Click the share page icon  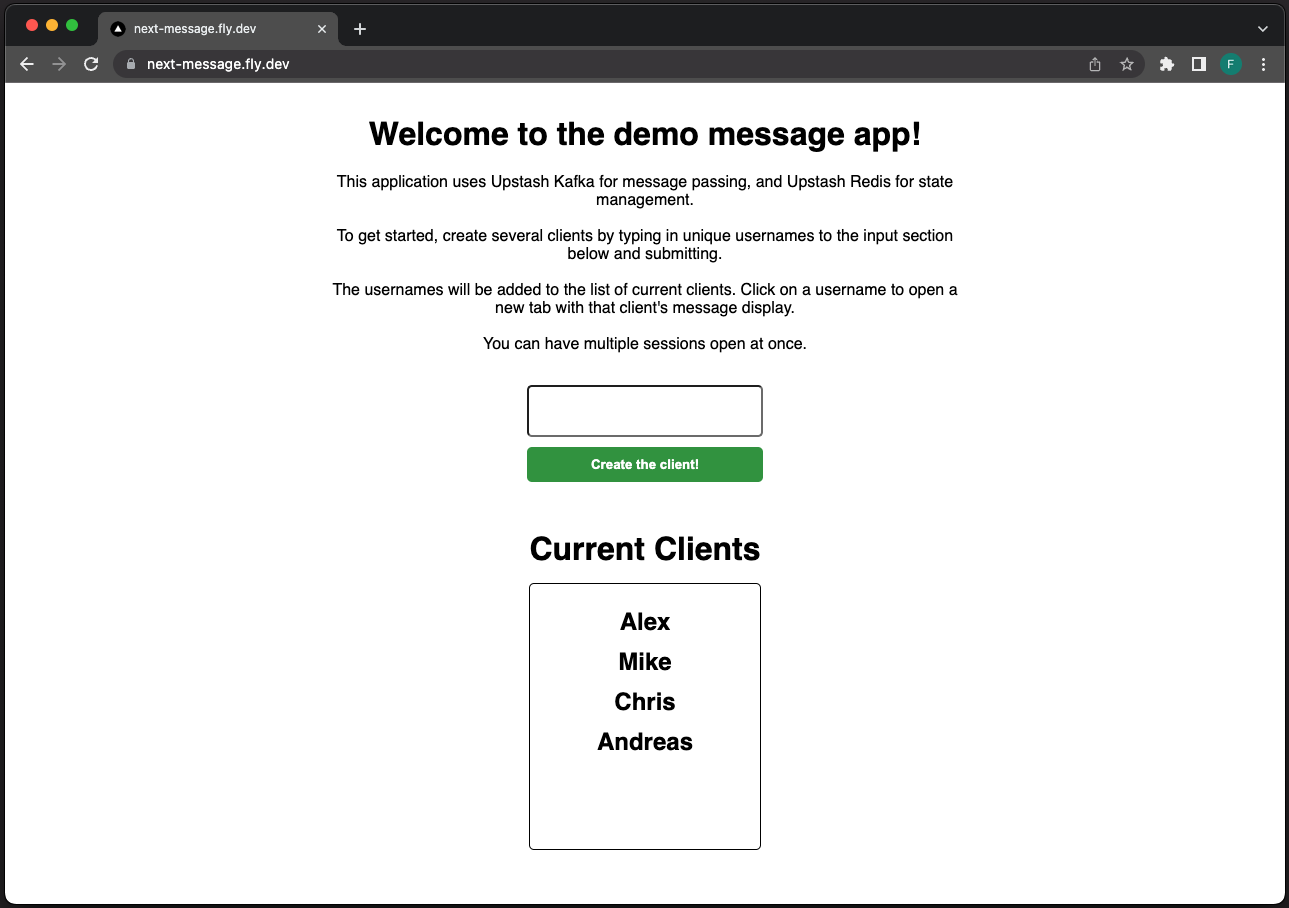coord(1095,64)
